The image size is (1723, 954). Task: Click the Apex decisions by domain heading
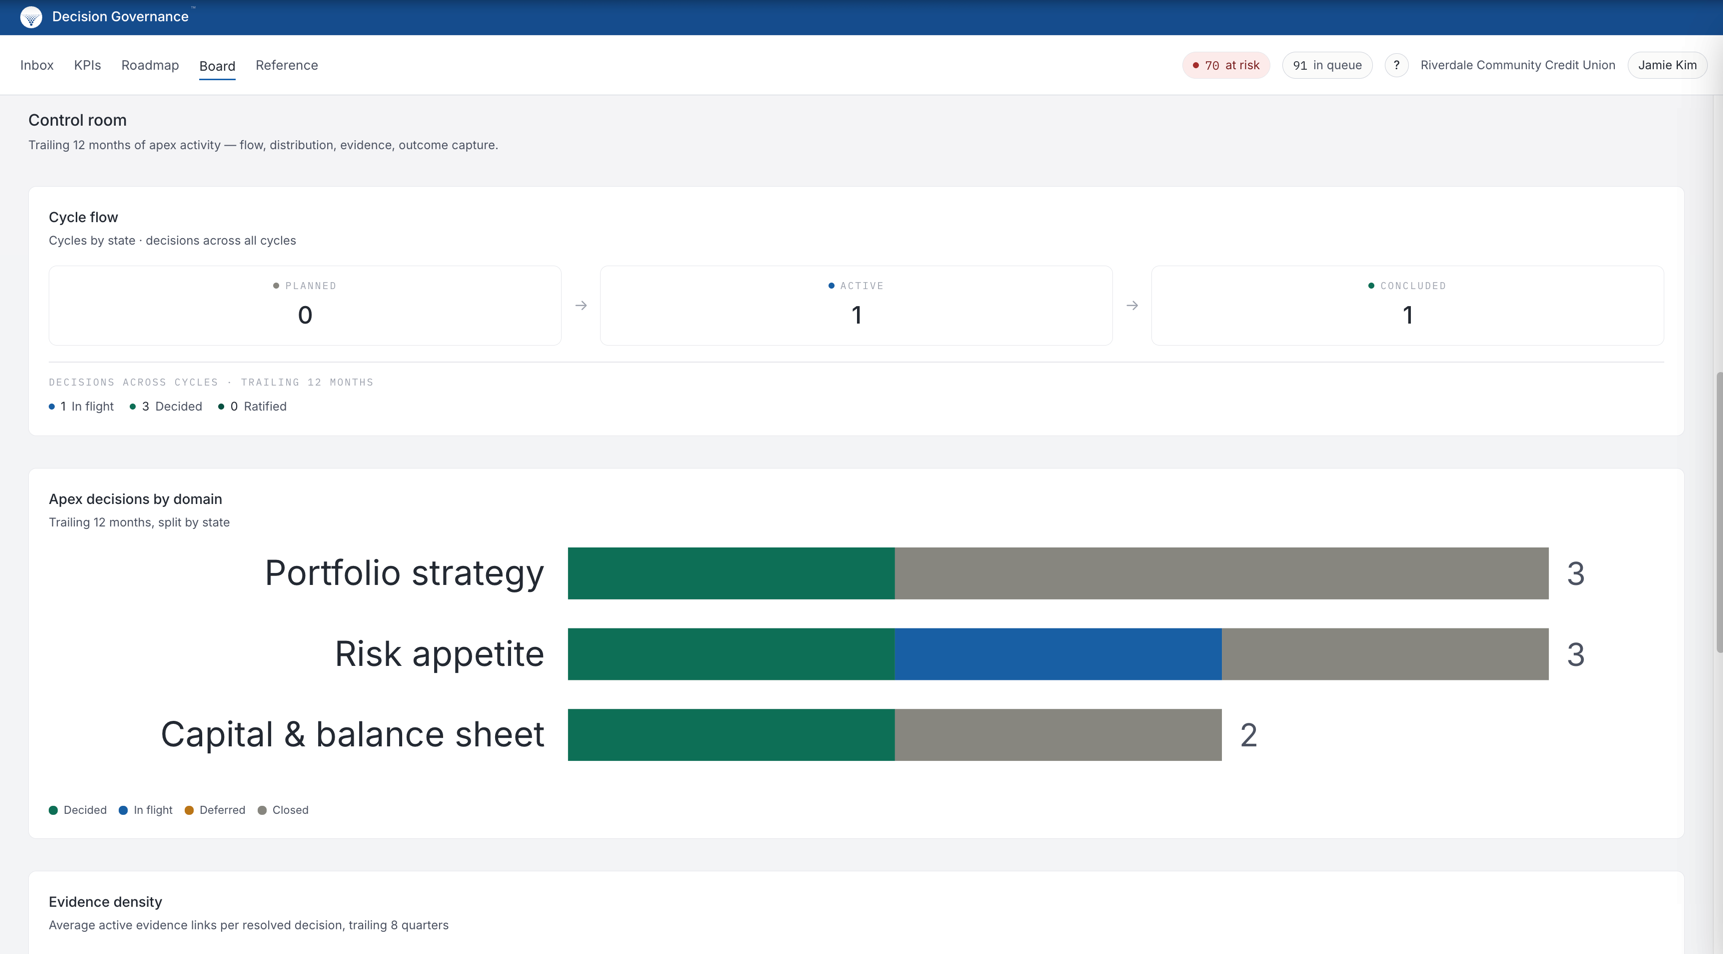click(x=135, y=499)
